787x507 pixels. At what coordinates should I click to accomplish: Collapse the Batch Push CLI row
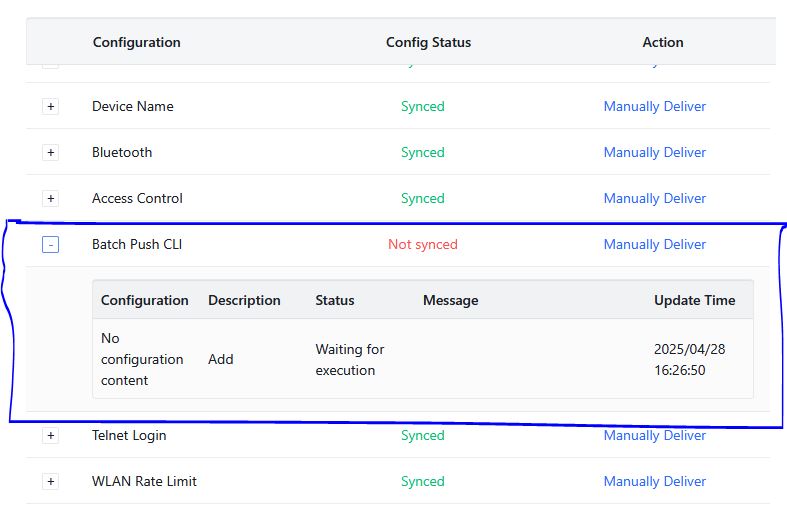(x=50, y=244)
